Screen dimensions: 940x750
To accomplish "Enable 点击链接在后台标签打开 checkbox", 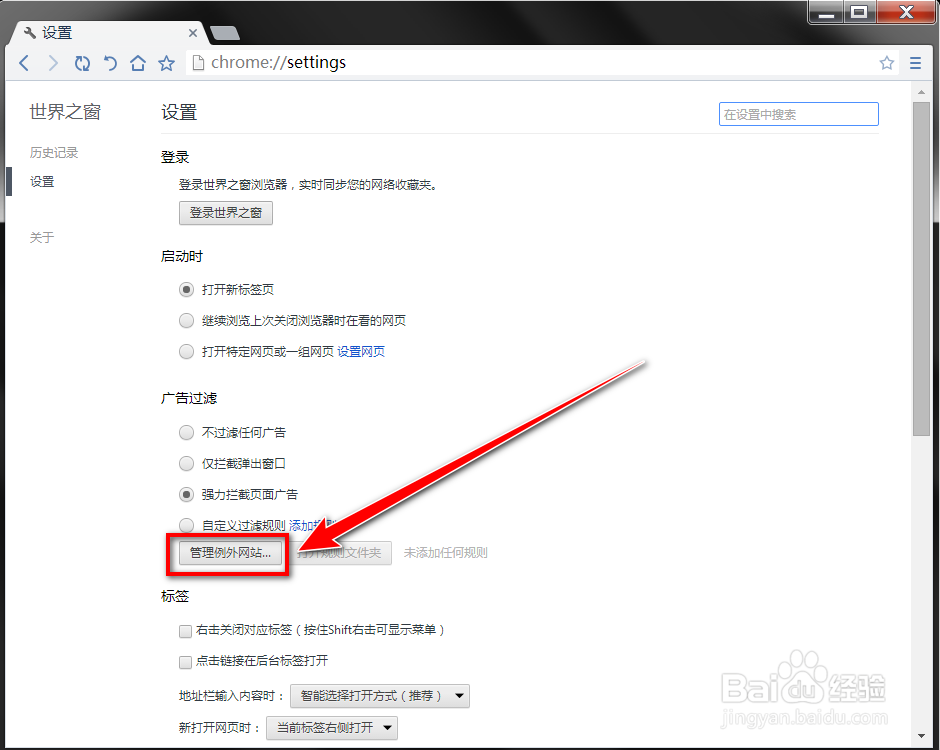I will coord(185,662).
